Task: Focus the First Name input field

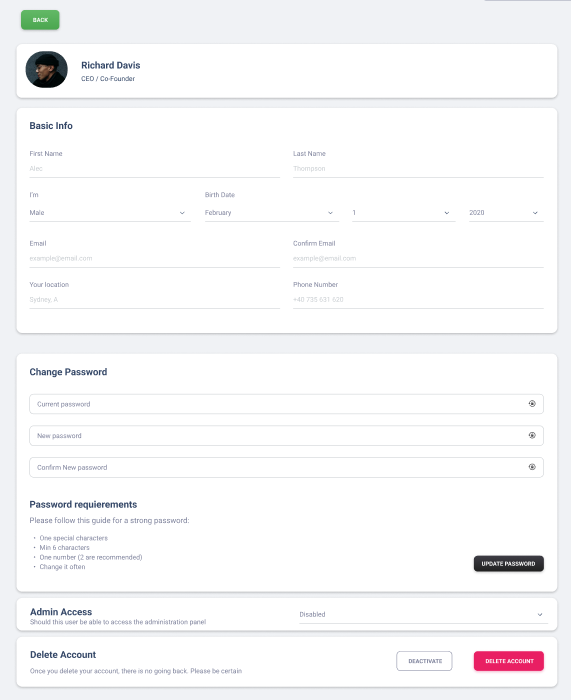Action: coord(154,169)
